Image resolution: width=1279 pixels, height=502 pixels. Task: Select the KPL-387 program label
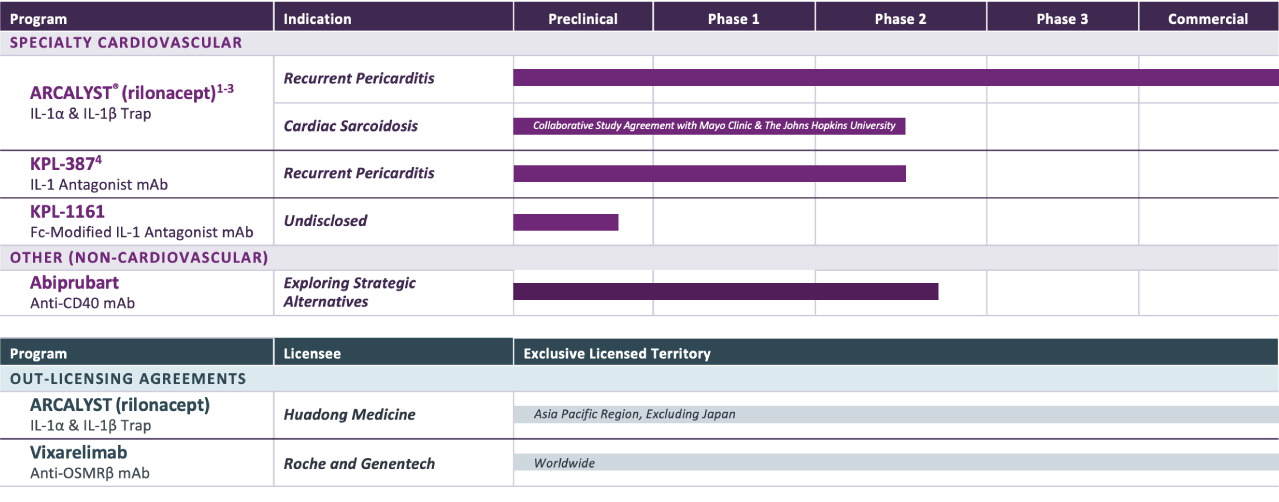[66, 164]
